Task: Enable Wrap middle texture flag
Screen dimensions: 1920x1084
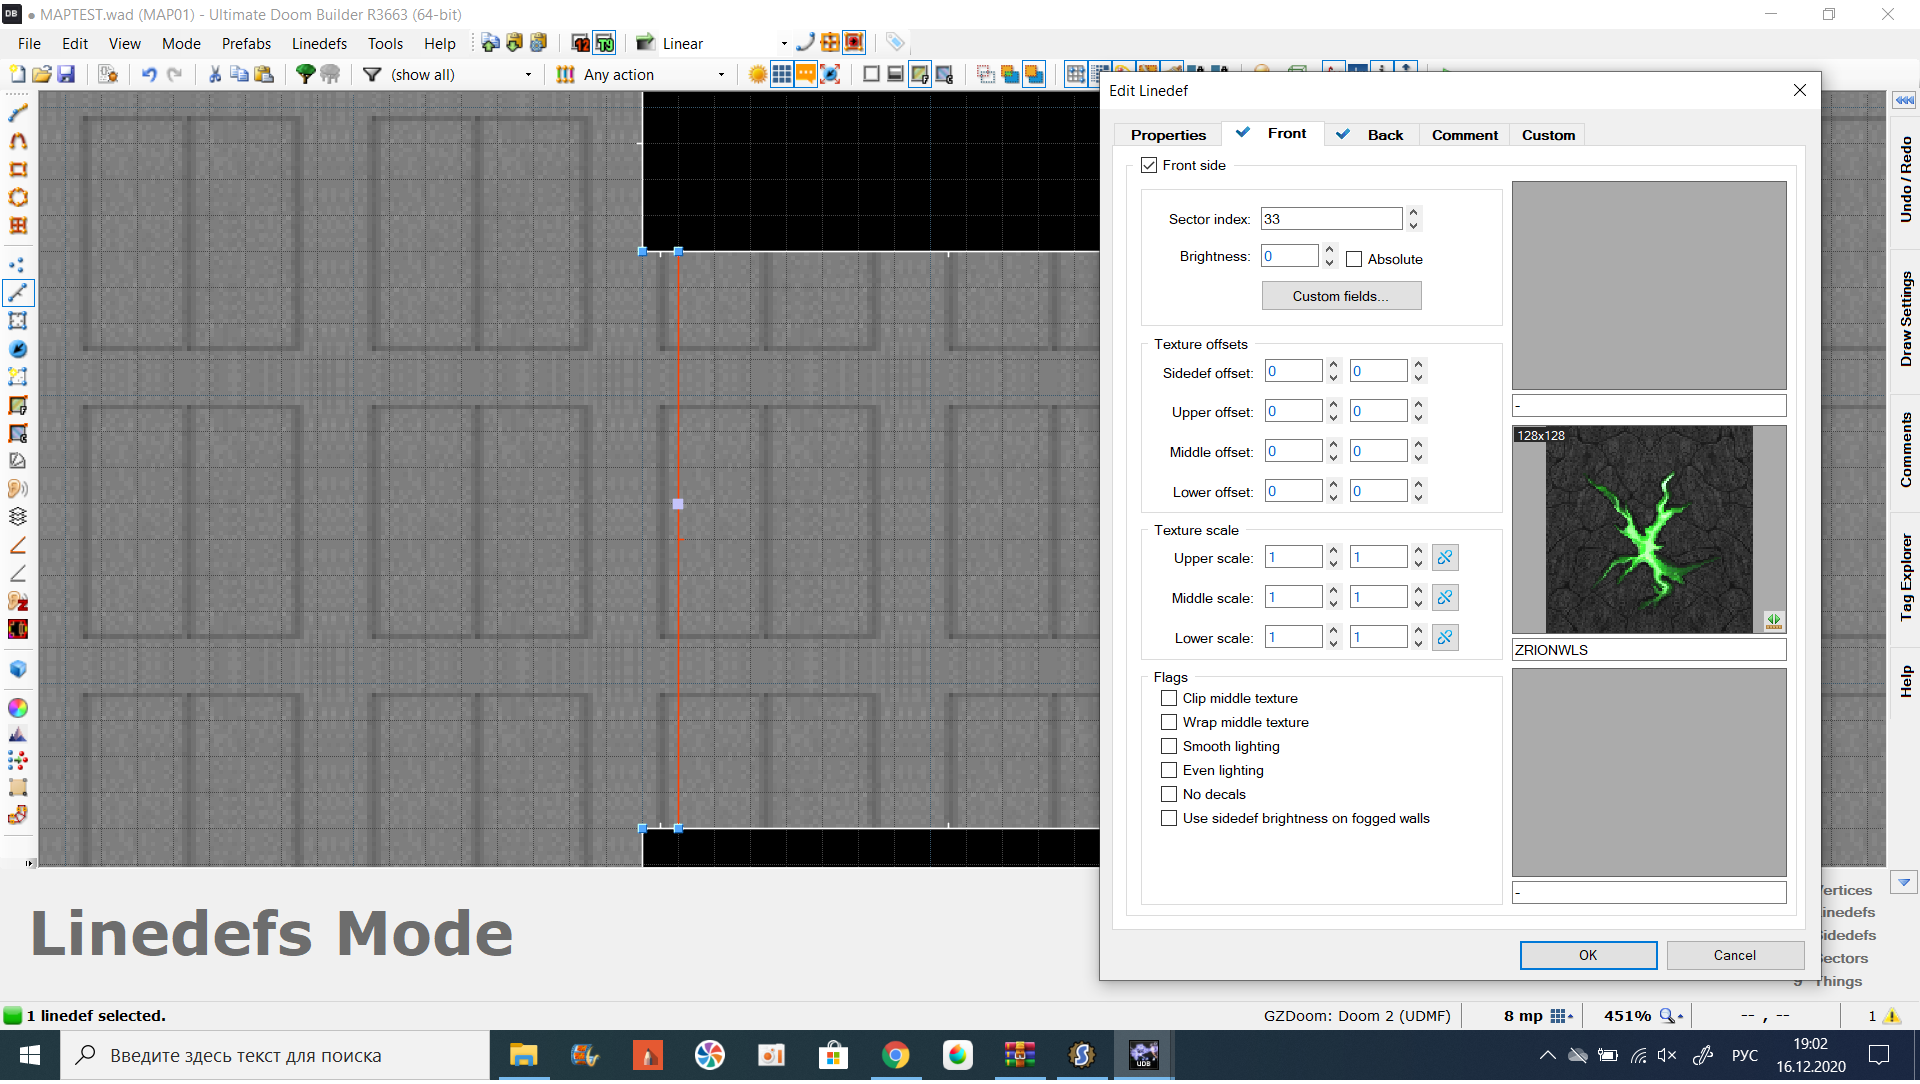Action: coord(1169,723)
